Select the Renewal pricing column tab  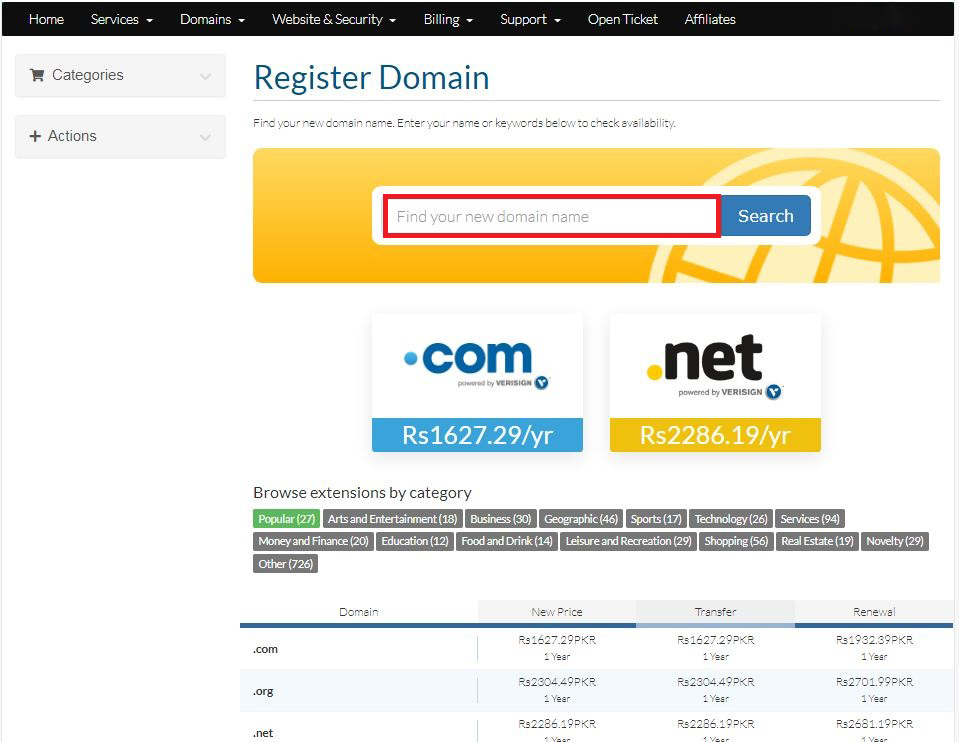pyautogui.click(x=874, y=612)
